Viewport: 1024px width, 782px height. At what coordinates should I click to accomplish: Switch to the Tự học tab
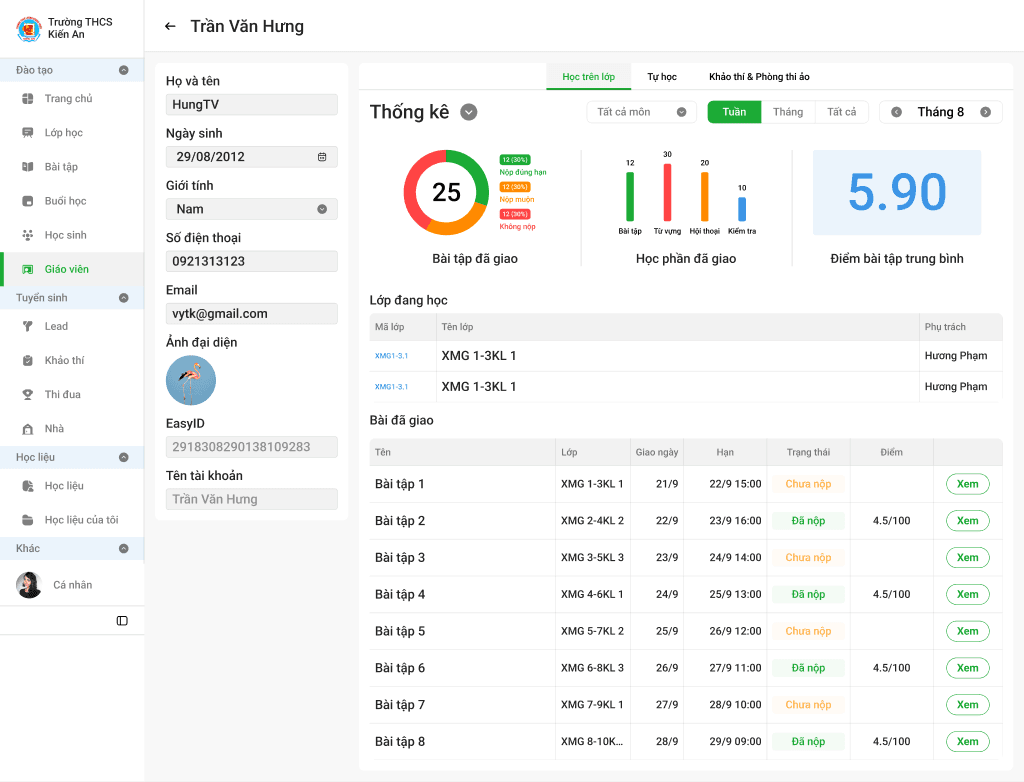(x=662, y=76)
